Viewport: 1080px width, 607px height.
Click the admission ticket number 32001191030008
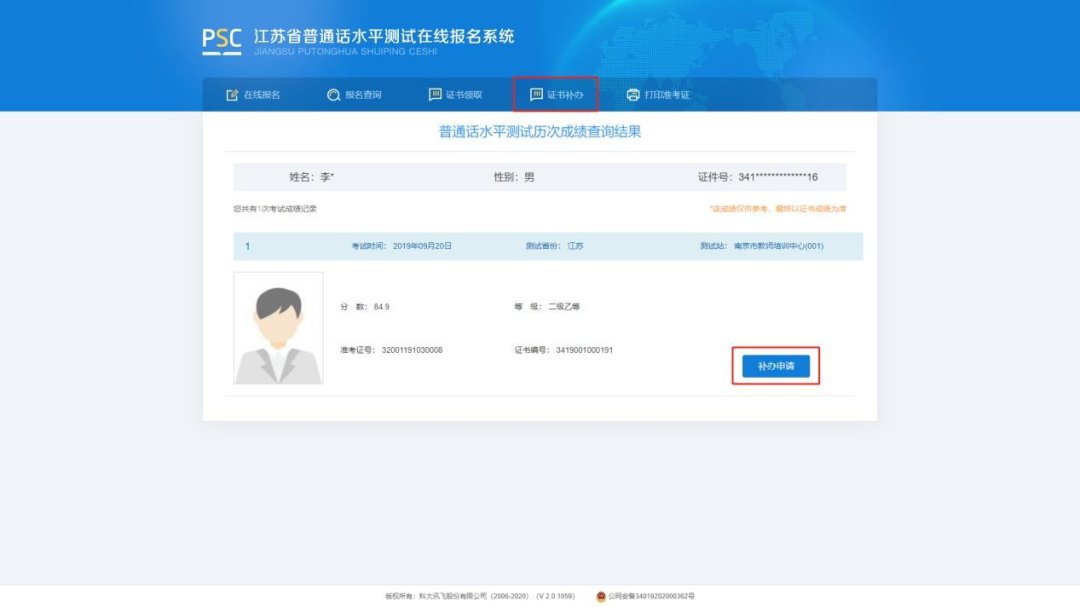412,350
